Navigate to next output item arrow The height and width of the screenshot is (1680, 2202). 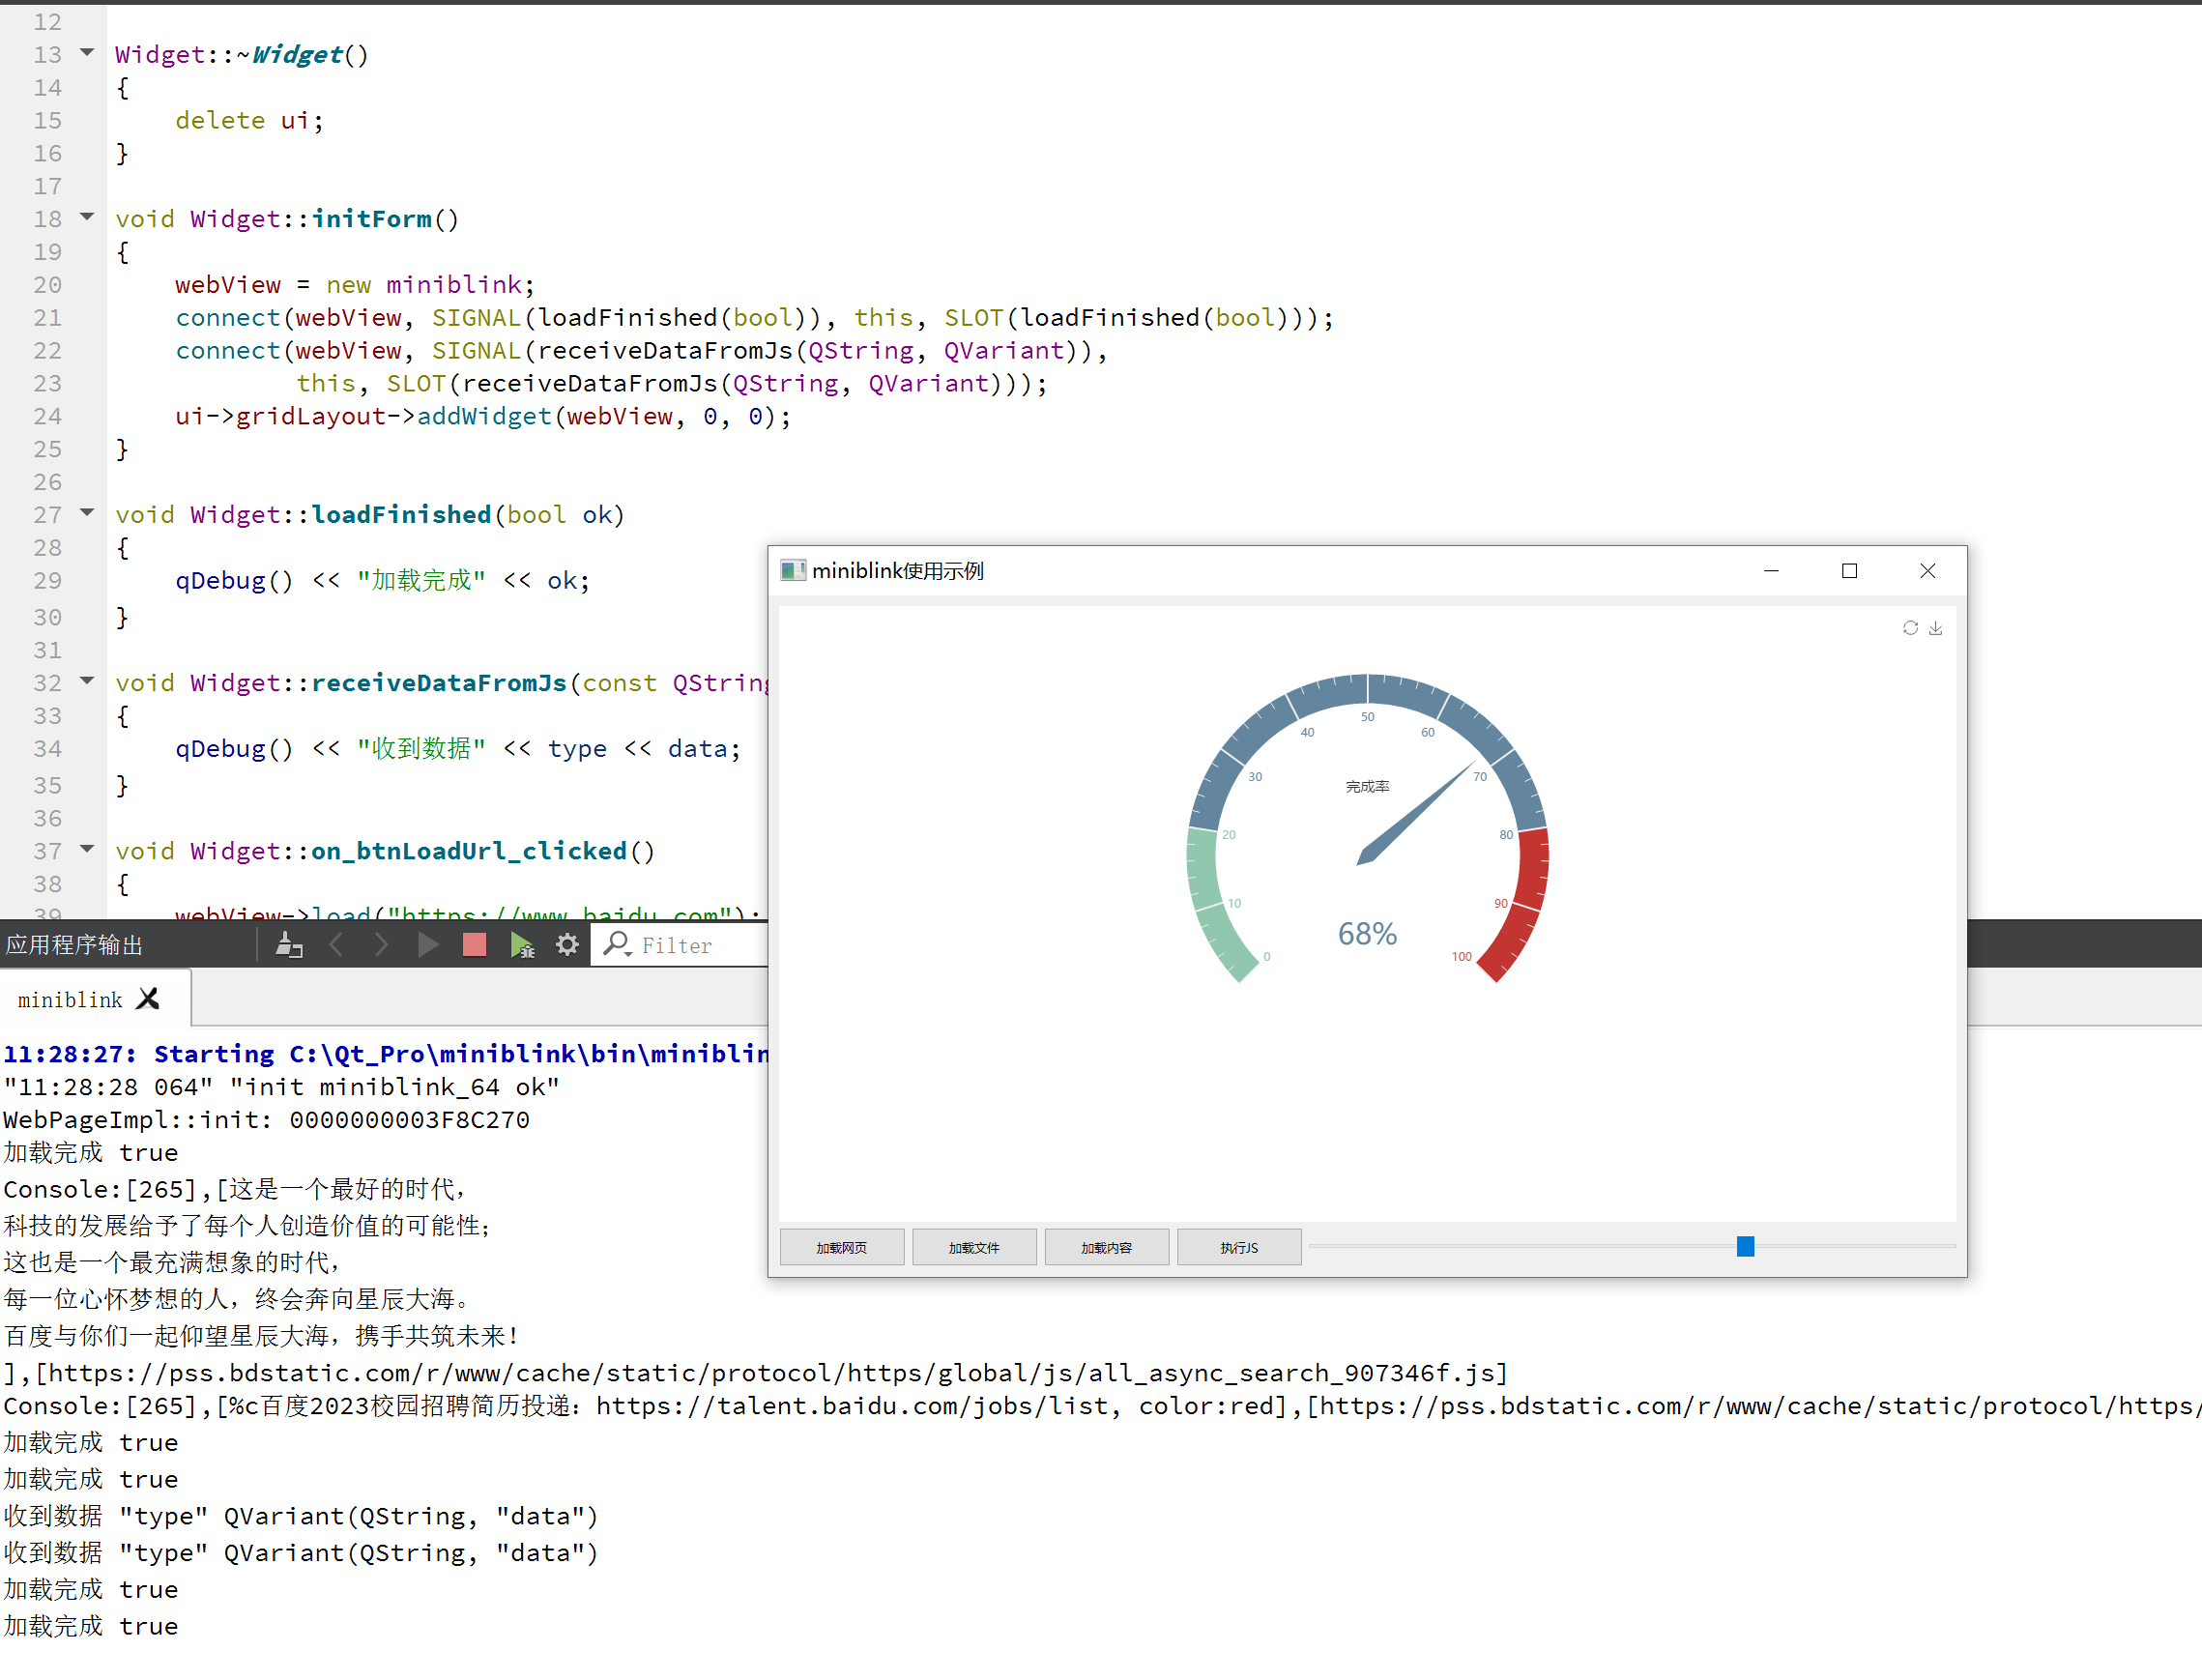click(381, 944)
